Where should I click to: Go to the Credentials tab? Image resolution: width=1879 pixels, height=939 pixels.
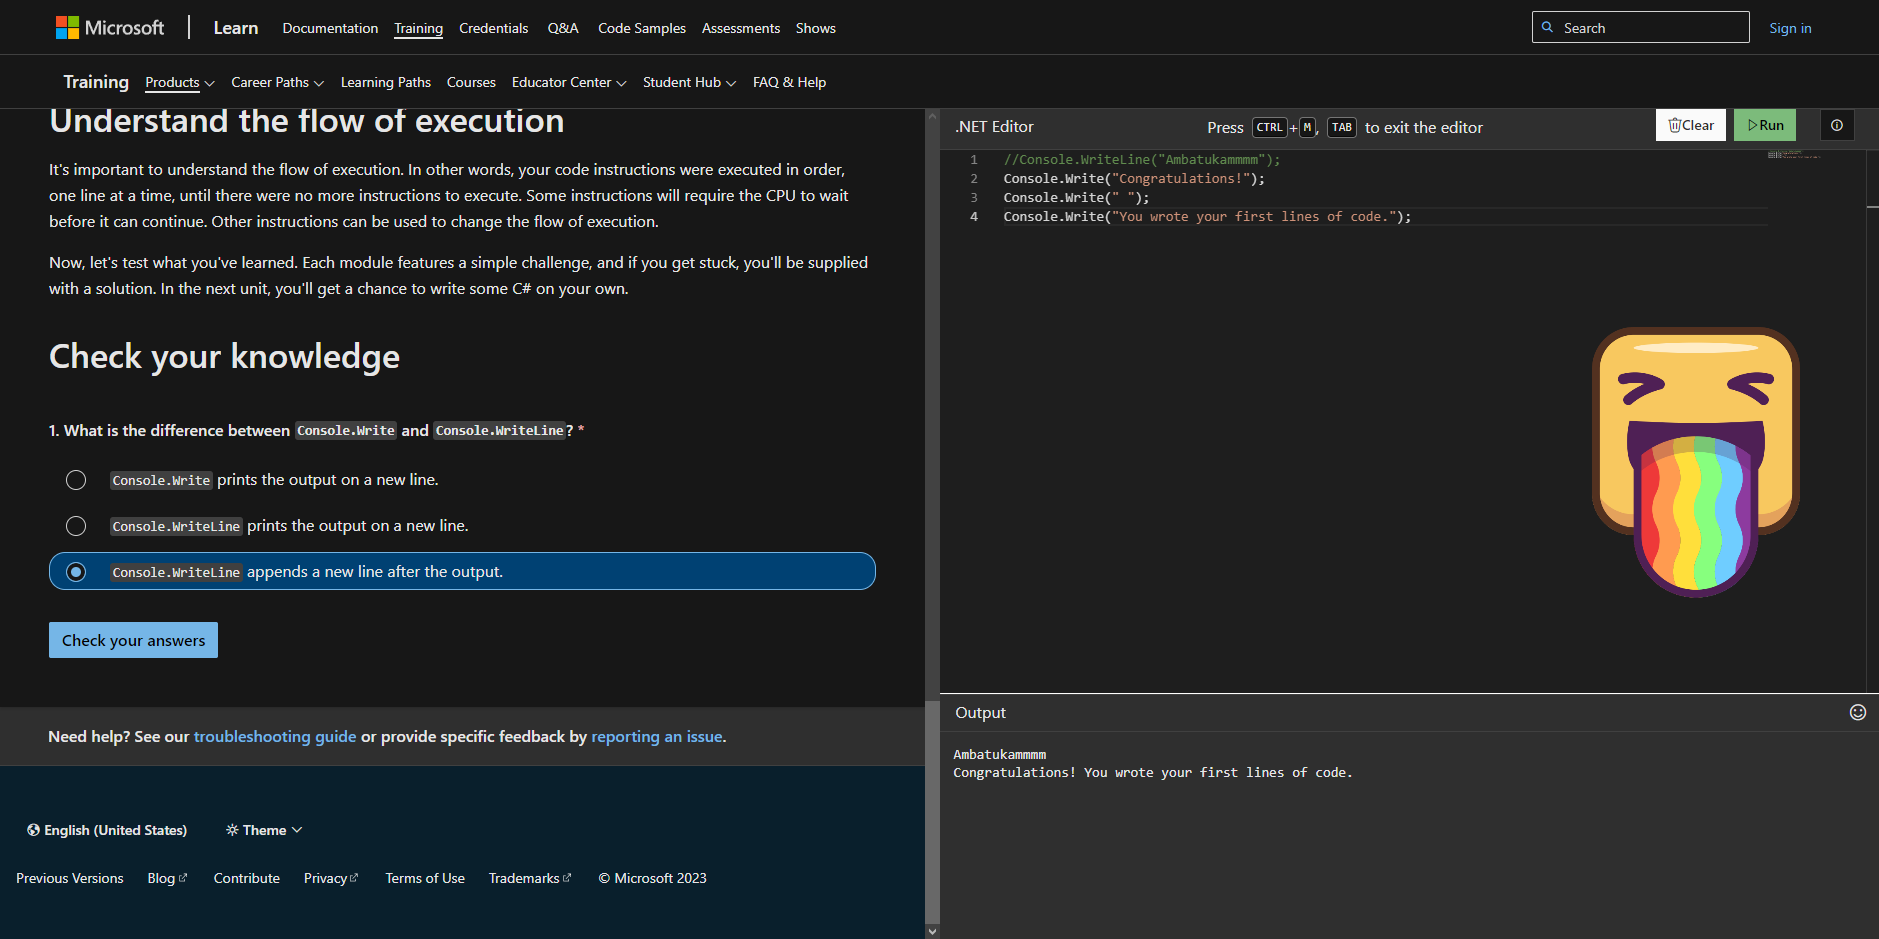coord(493,28)
